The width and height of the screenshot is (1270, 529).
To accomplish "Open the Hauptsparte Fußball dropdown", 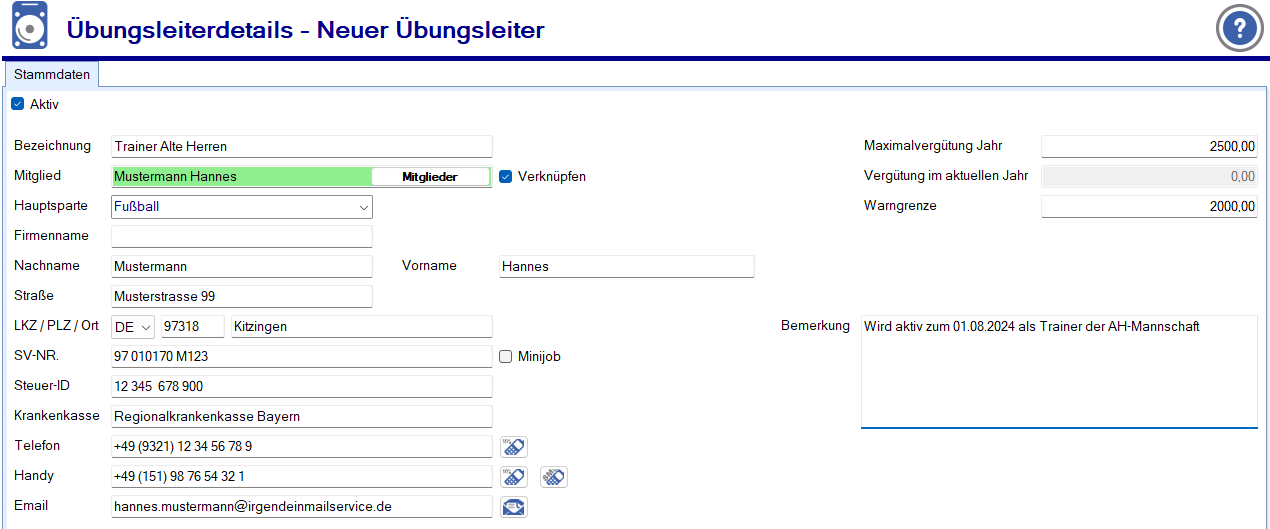I will tap(242, 207).
